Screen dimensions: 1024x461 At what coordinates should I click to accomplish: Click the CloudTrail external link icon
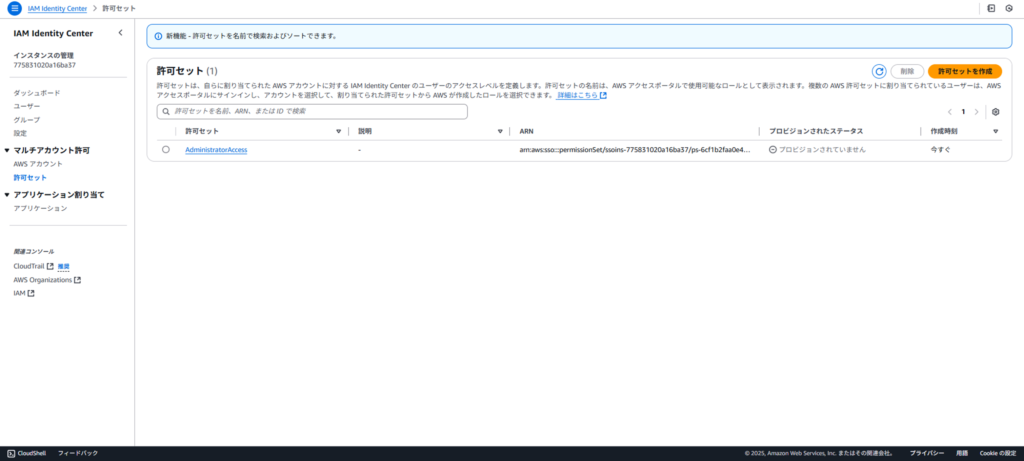(50, 266)
